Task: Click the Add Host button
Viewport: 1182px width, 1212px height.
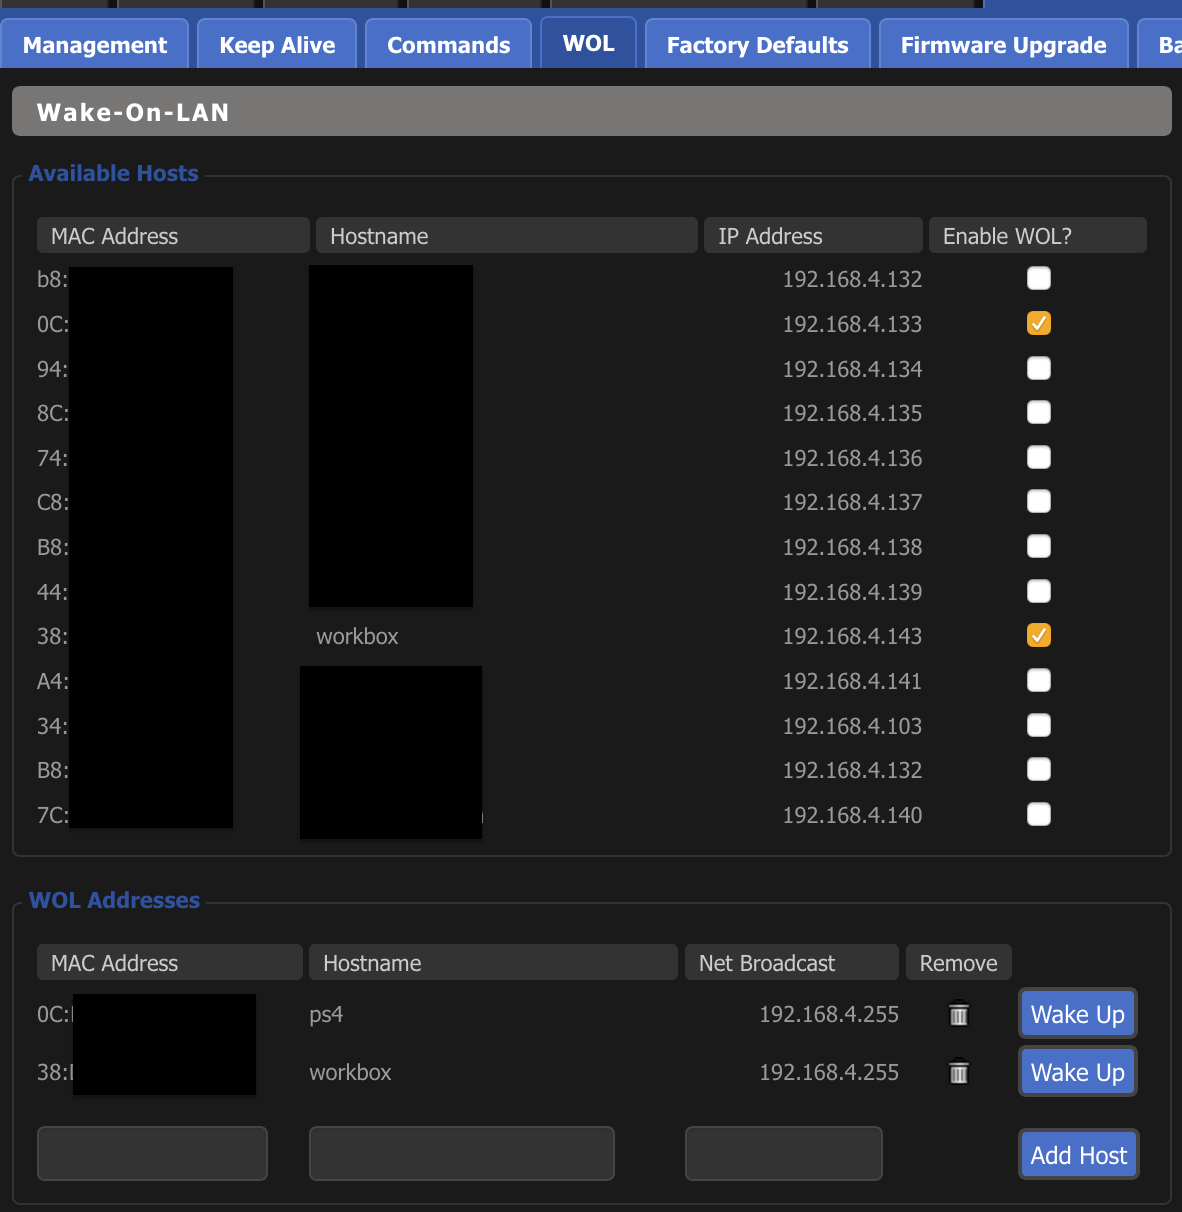Action: (1078, 1155)
